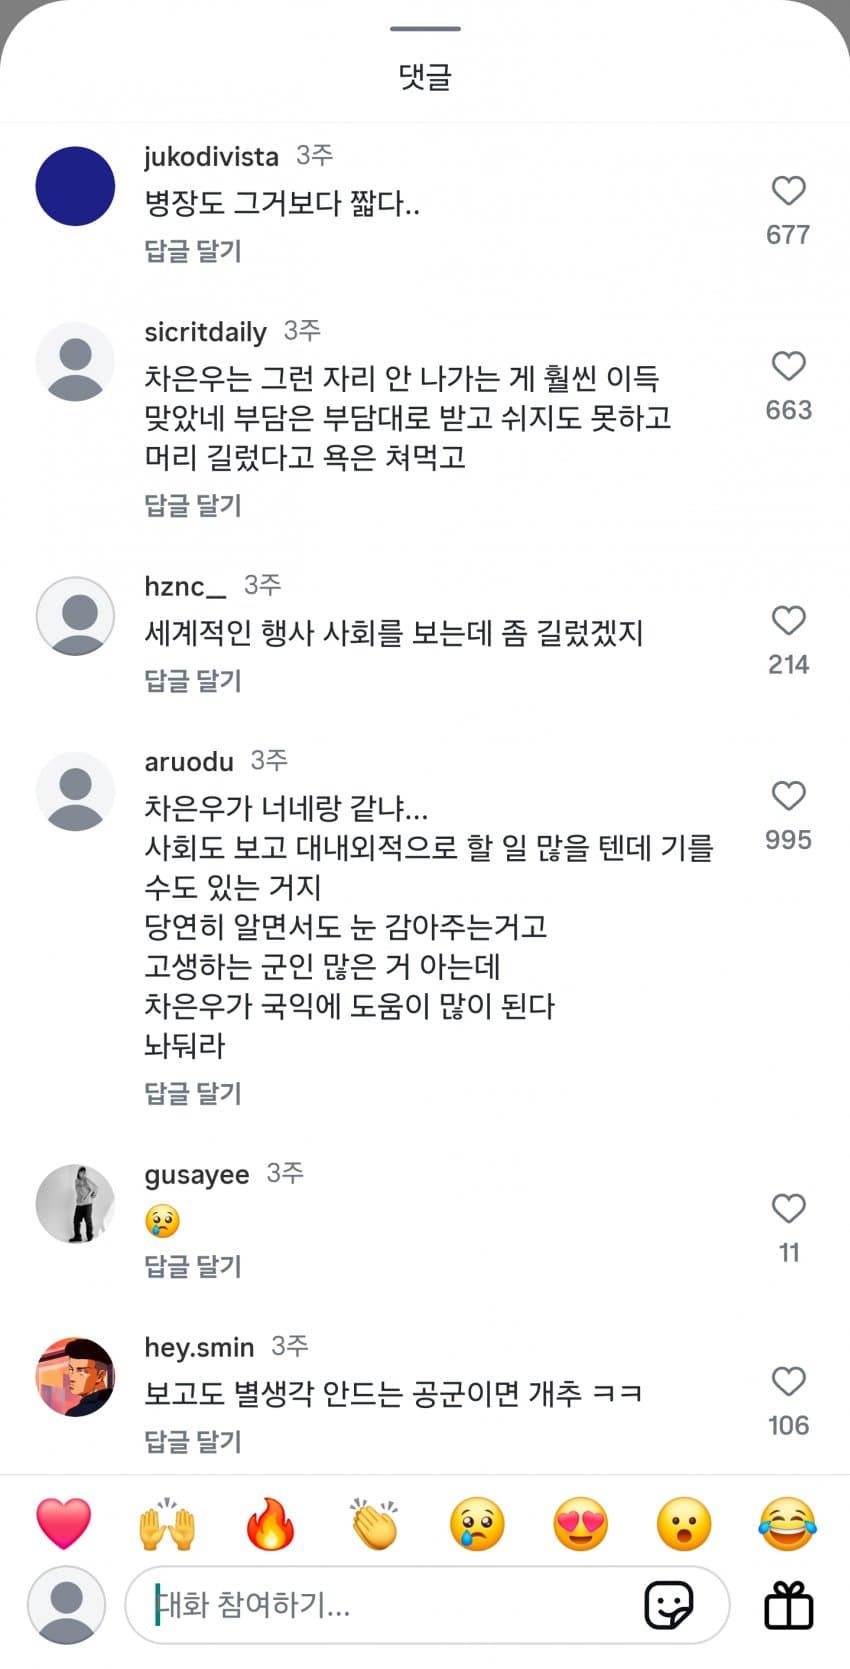
Task: Heart the comment from hznc_
Action: click(x=788, y=621)
